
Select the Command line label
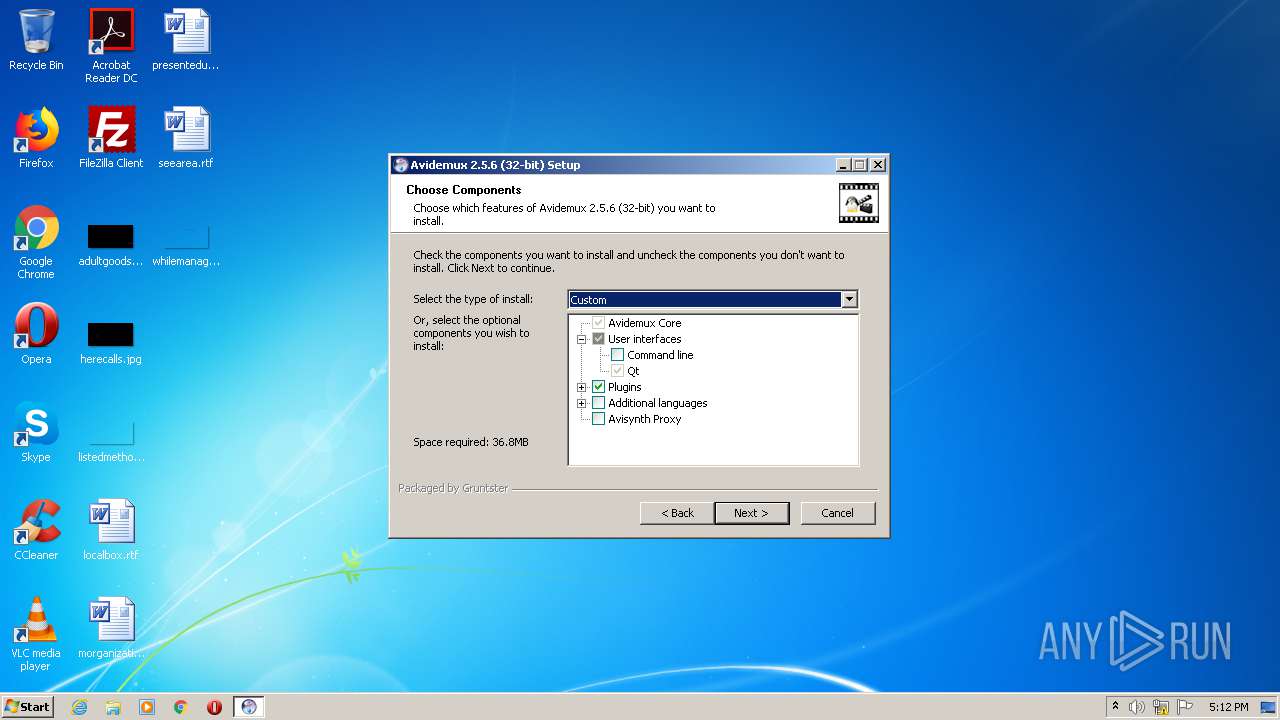pos(660,355)
